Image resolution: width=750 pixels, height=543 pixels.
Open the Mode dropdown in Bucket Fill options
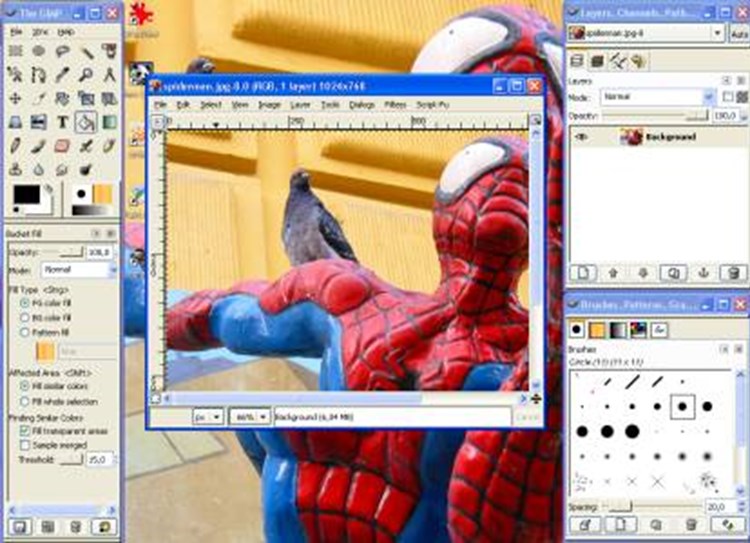pos(78,270)
